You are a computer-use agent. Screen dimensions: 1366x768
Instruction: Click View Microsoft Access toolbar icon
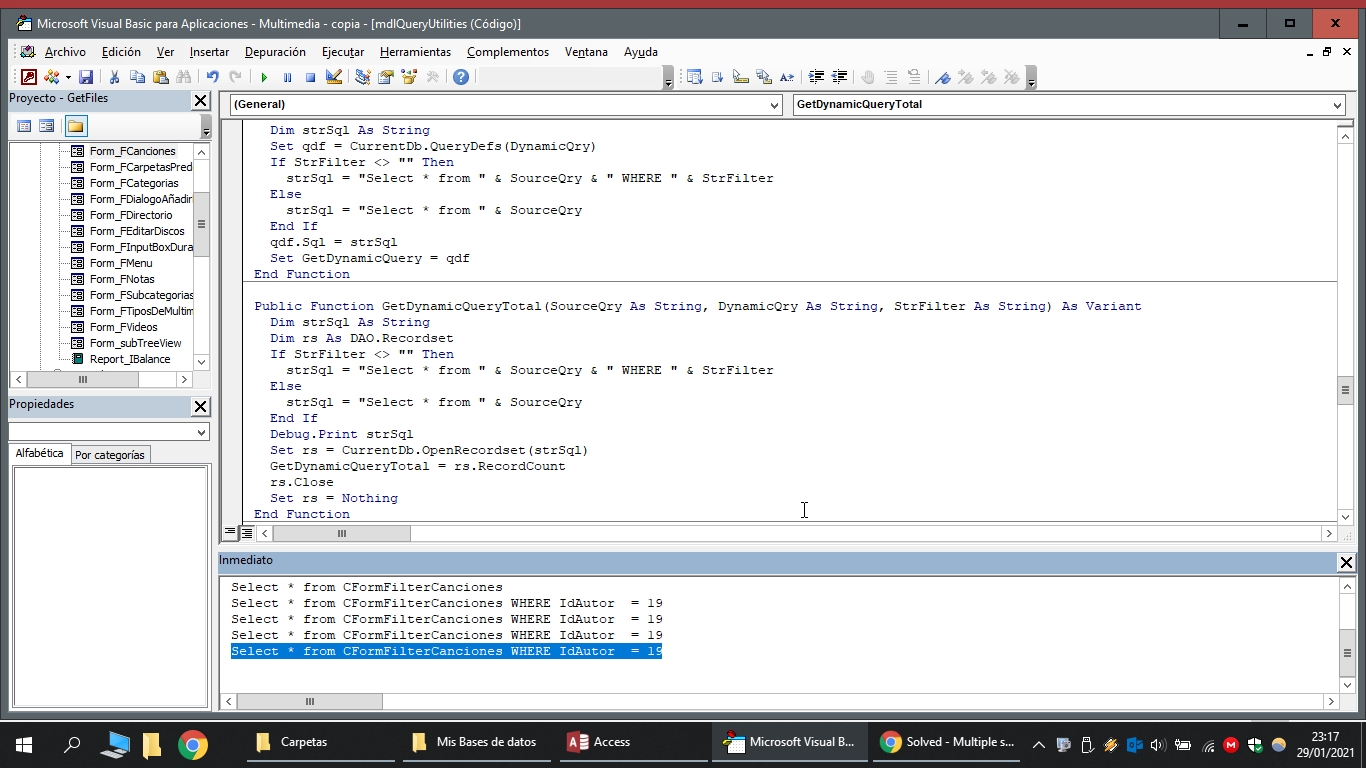(x=29, y=77)
